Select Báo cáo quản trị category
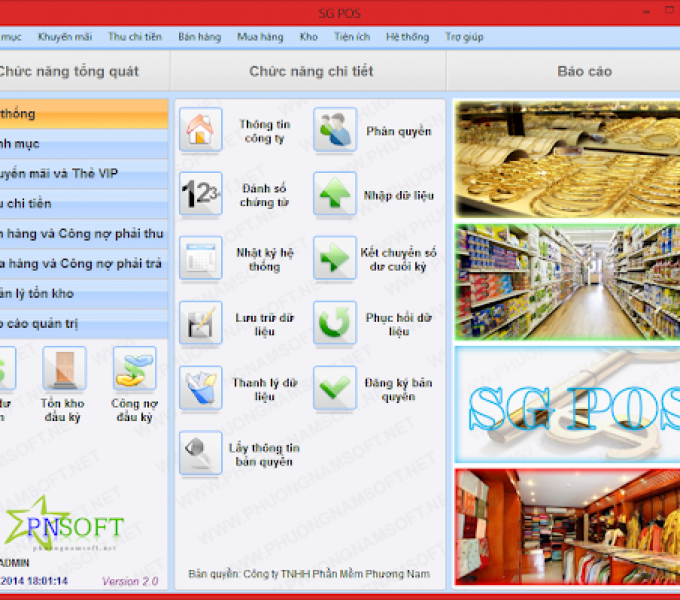 click(84, 324)
